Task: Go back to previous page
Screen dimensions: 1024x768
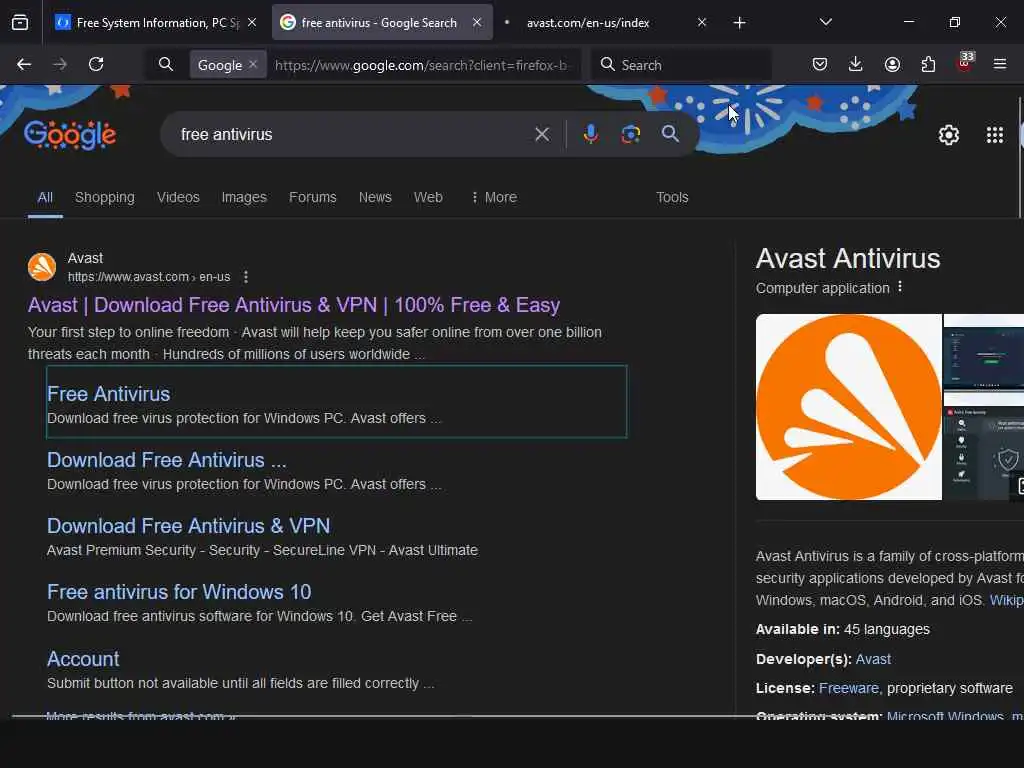Action: (24, 64)
